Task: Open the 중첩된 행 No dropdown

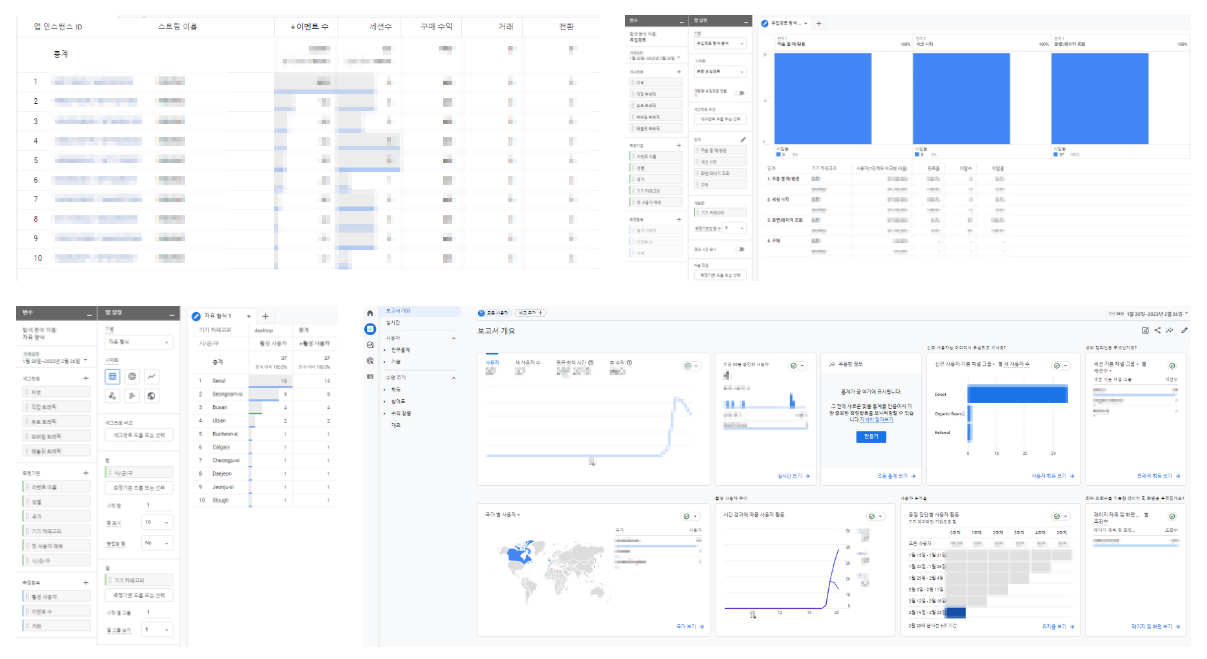Action: [x=157, y=543]
